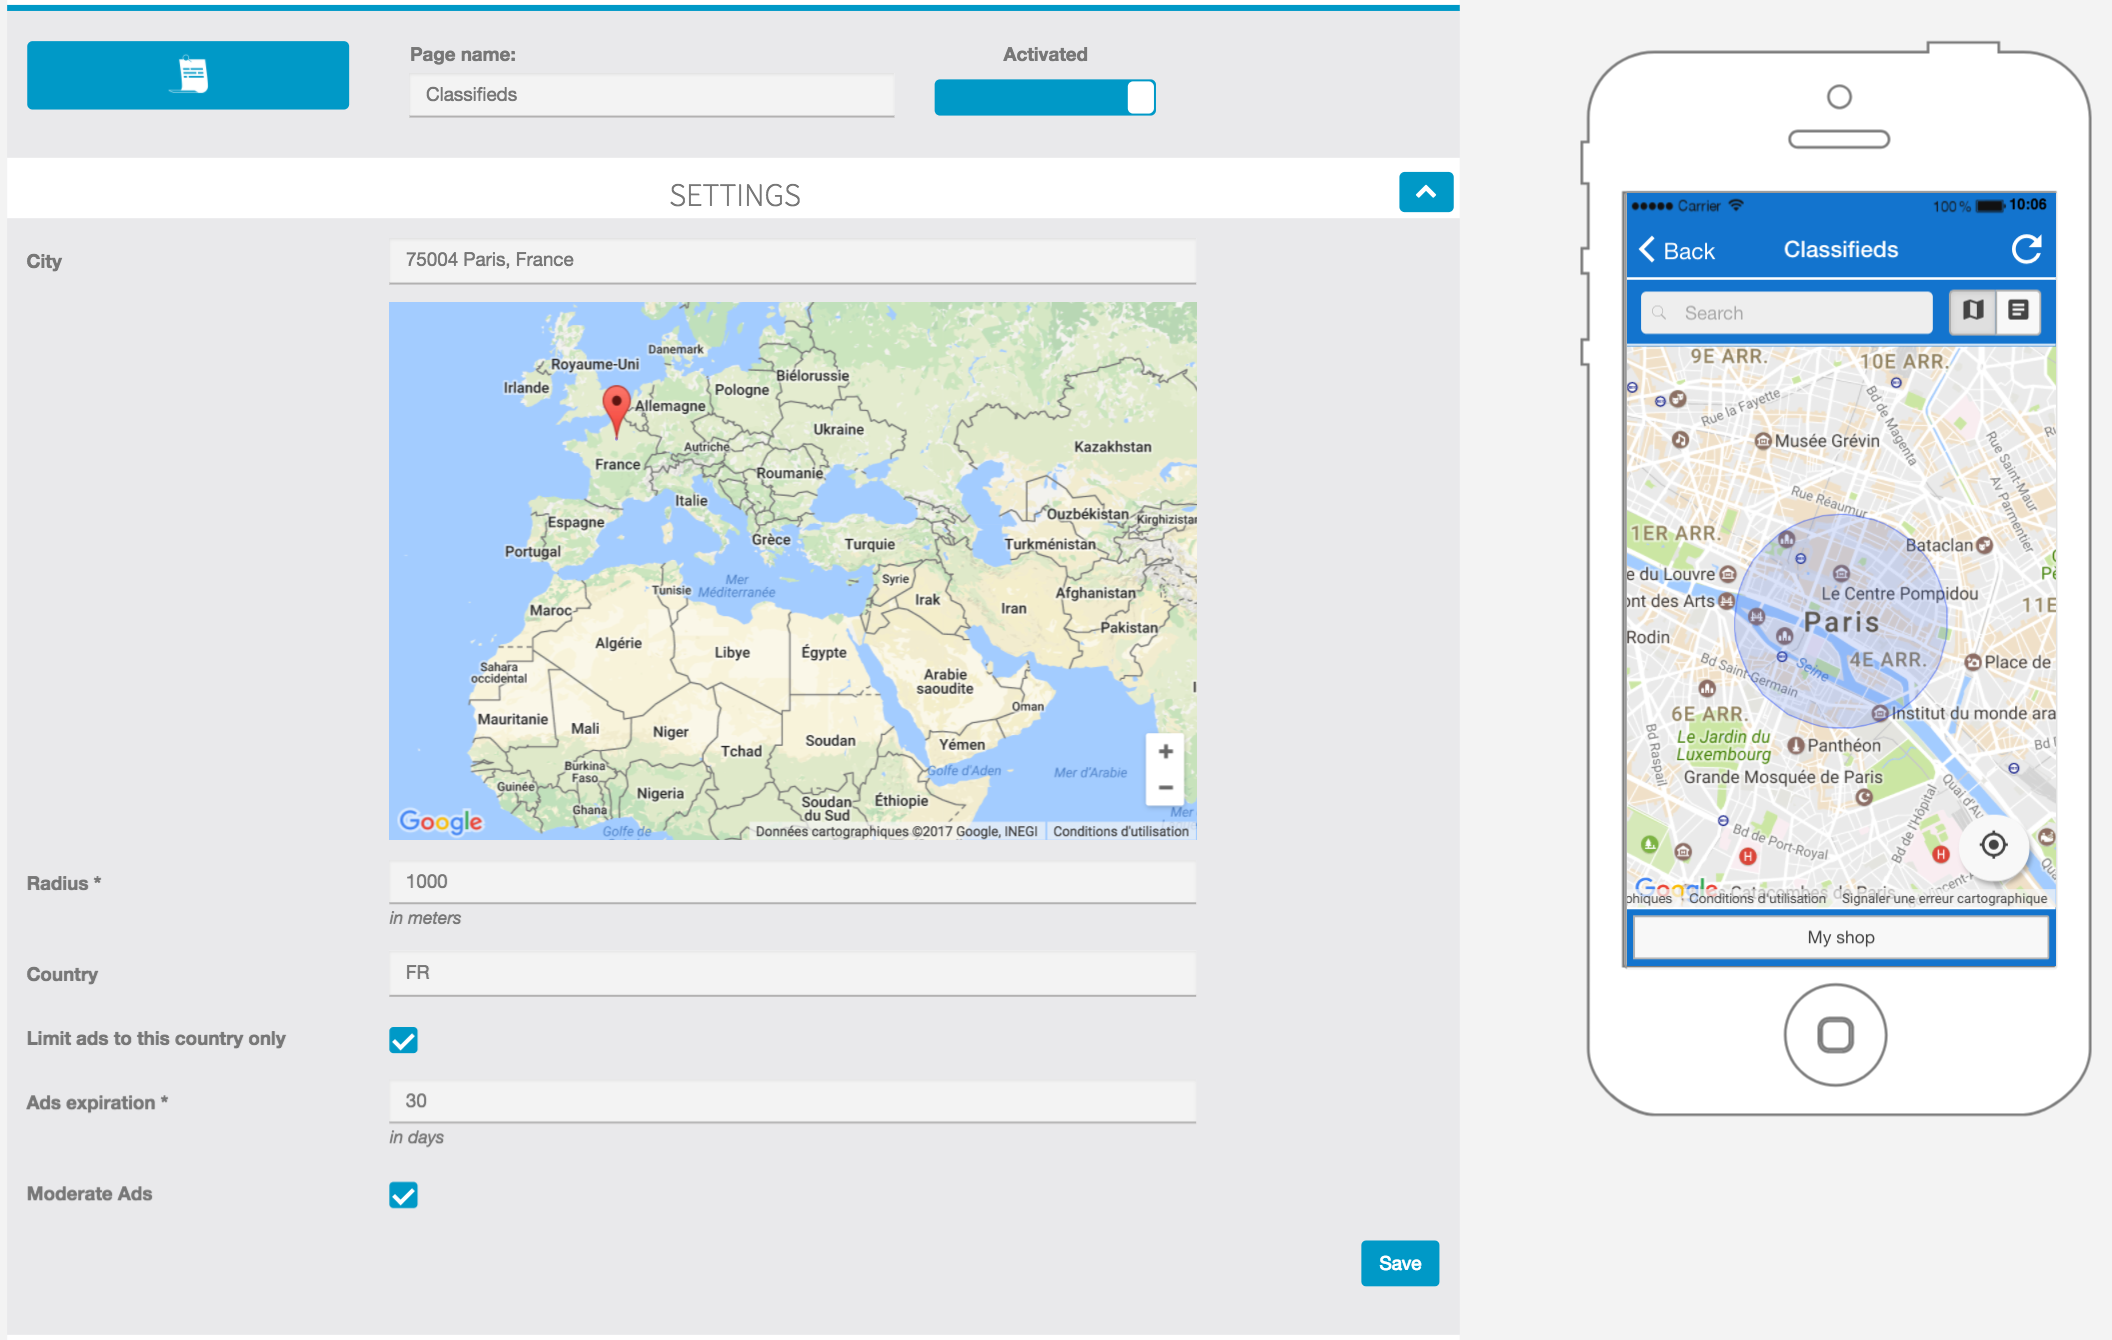Focus the City input field
This screenshot has width=2112, height=1340.
pos(792,260)
